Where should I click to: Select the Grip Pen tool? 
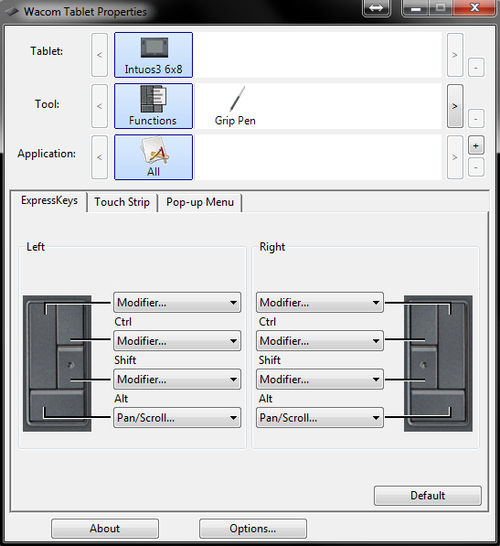(235, 106)
